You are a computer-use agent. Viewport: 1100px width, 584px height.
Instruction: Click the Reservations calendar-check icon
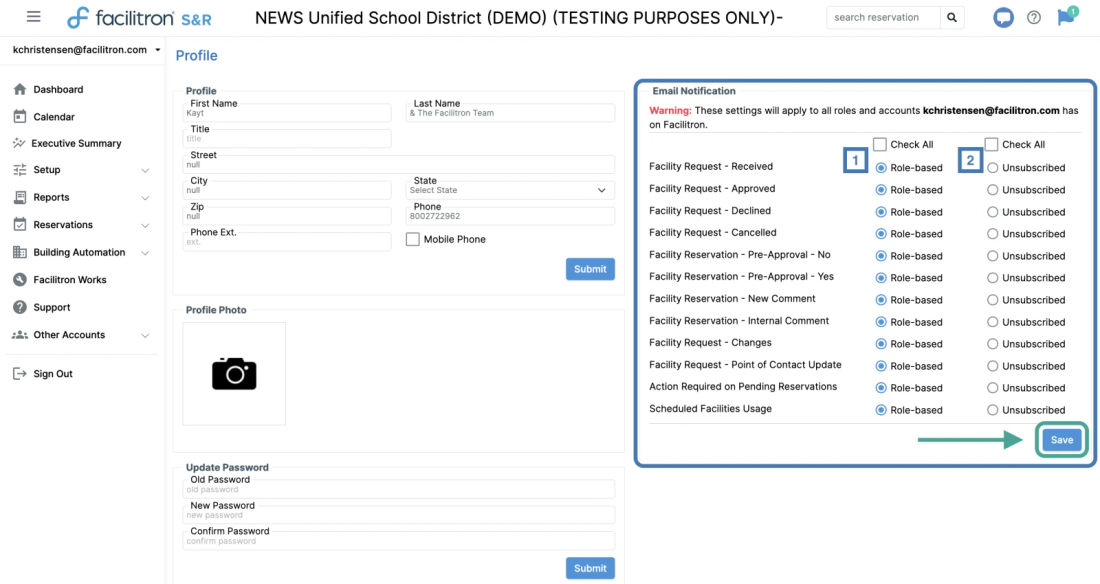pos(20,225)
